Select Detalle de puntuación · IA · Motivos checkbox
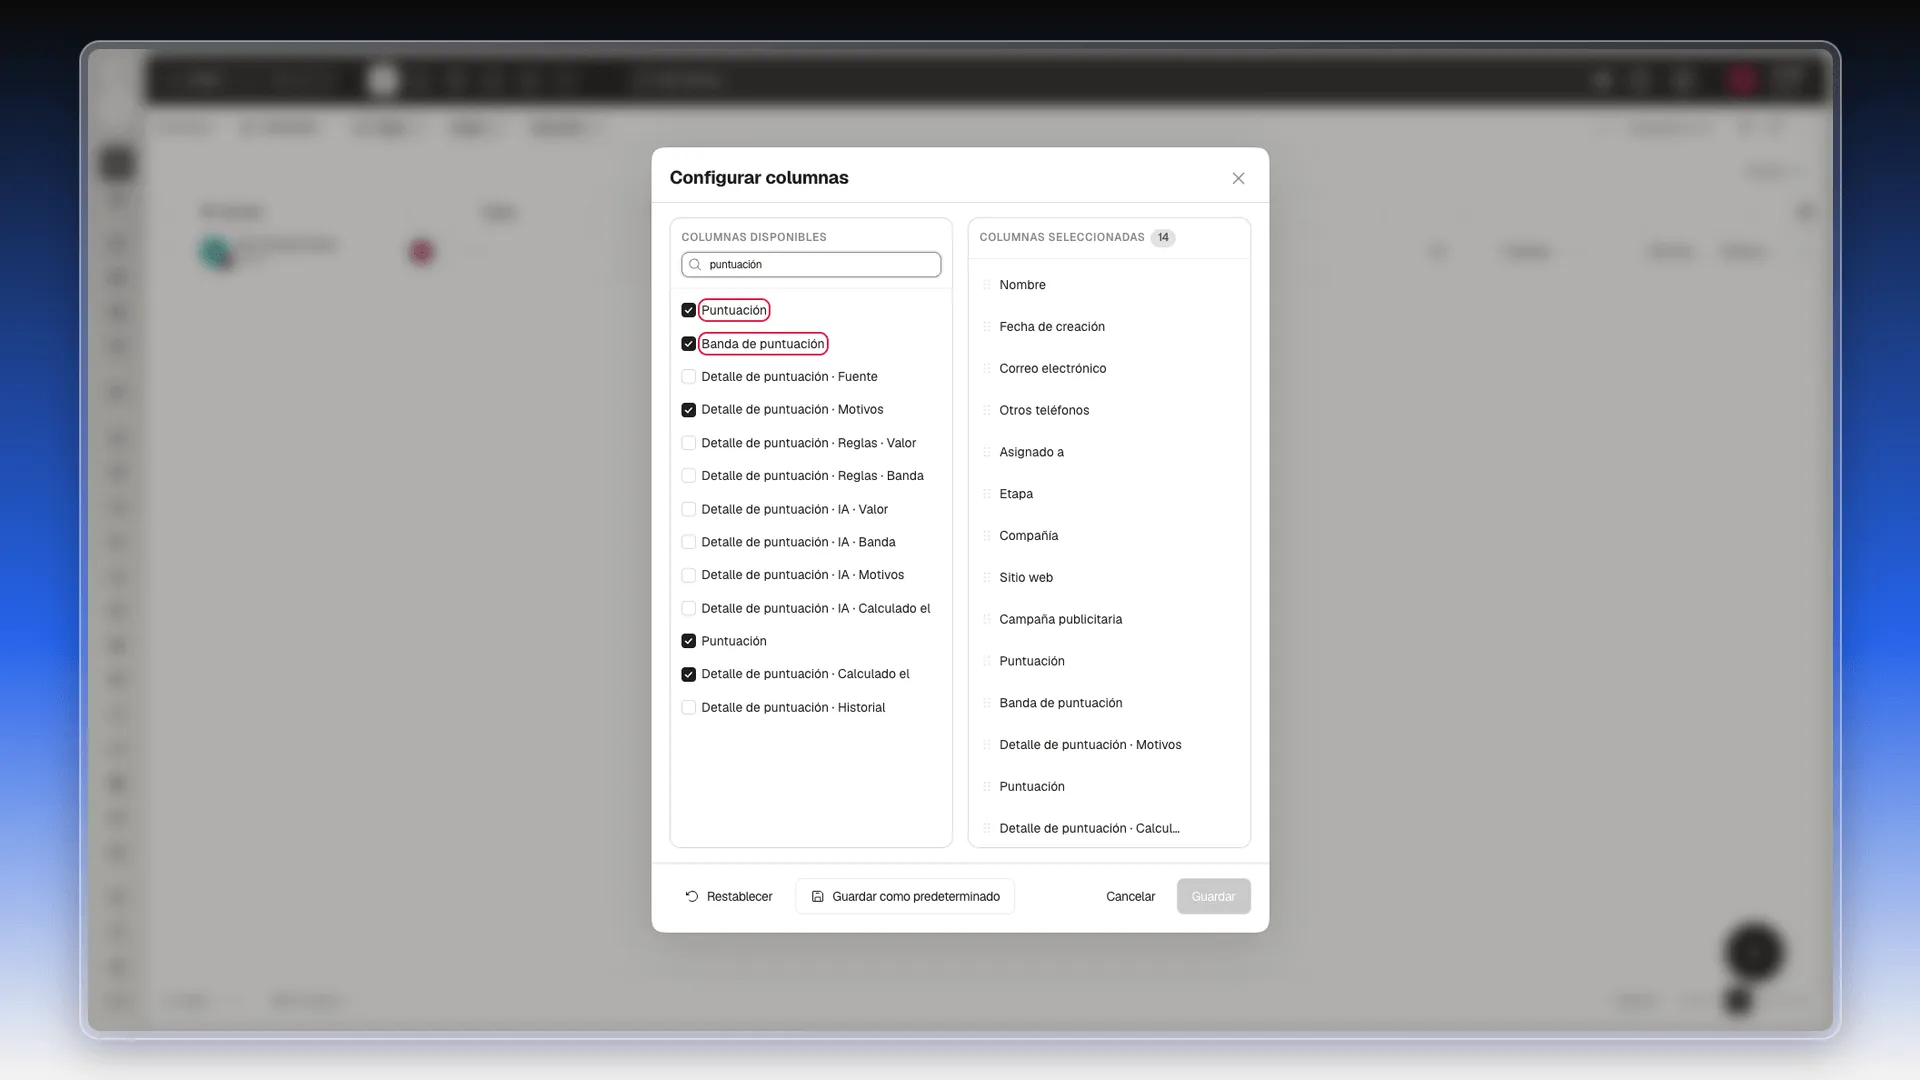Screen dimensions: 1920x1080 pyautogui.click(x=688, y=575)
